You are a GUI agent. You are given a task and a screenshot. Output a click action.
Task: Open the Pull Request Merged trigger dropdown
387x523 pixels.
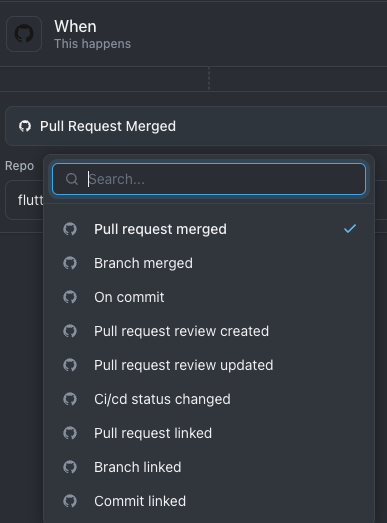(196, 126)
